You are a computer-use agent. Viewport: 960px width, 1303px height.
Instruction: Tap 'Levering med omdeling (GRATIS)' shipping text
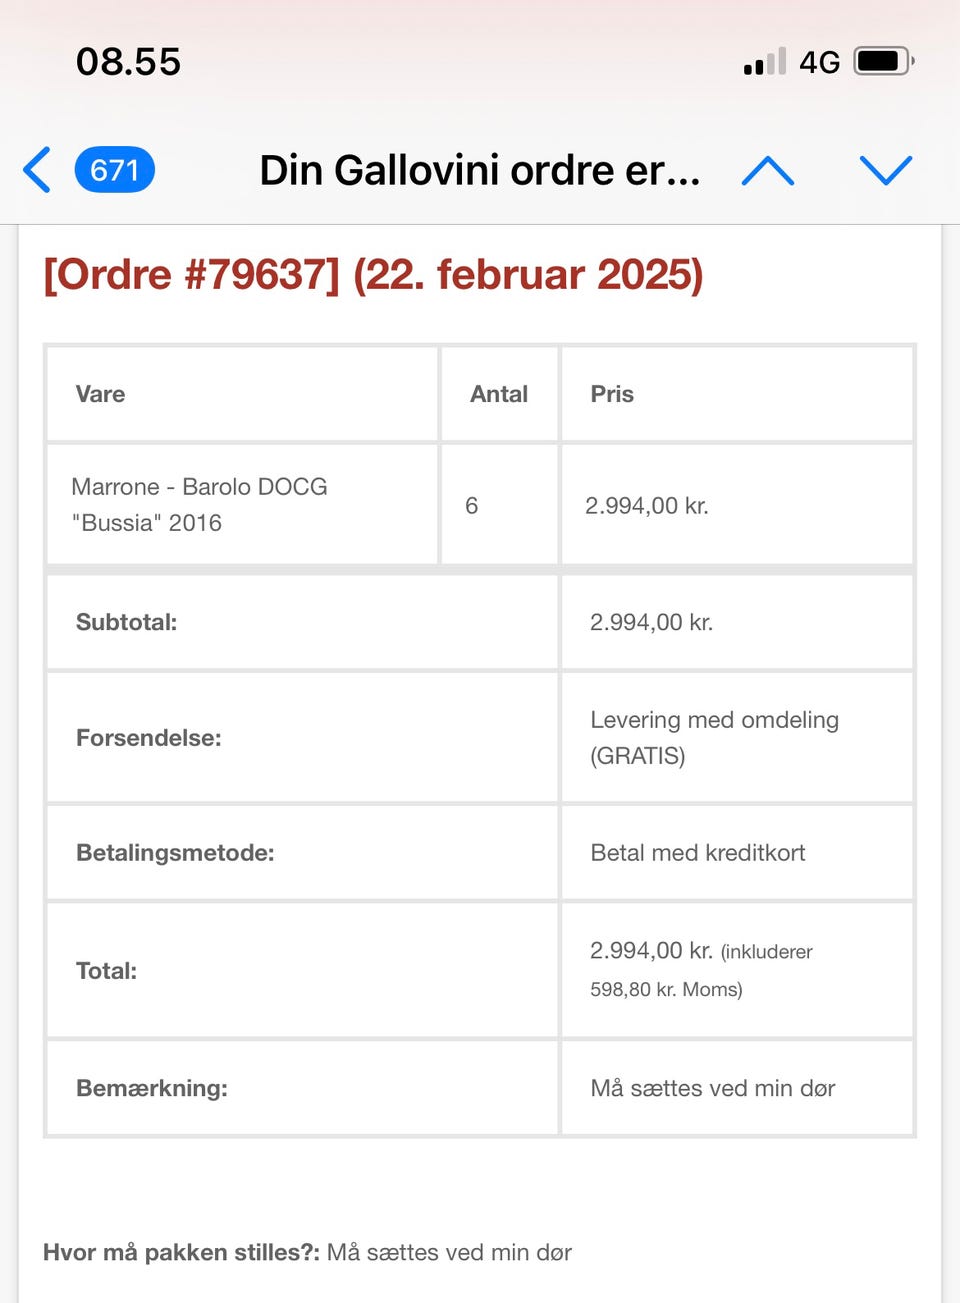coord(714,737)
